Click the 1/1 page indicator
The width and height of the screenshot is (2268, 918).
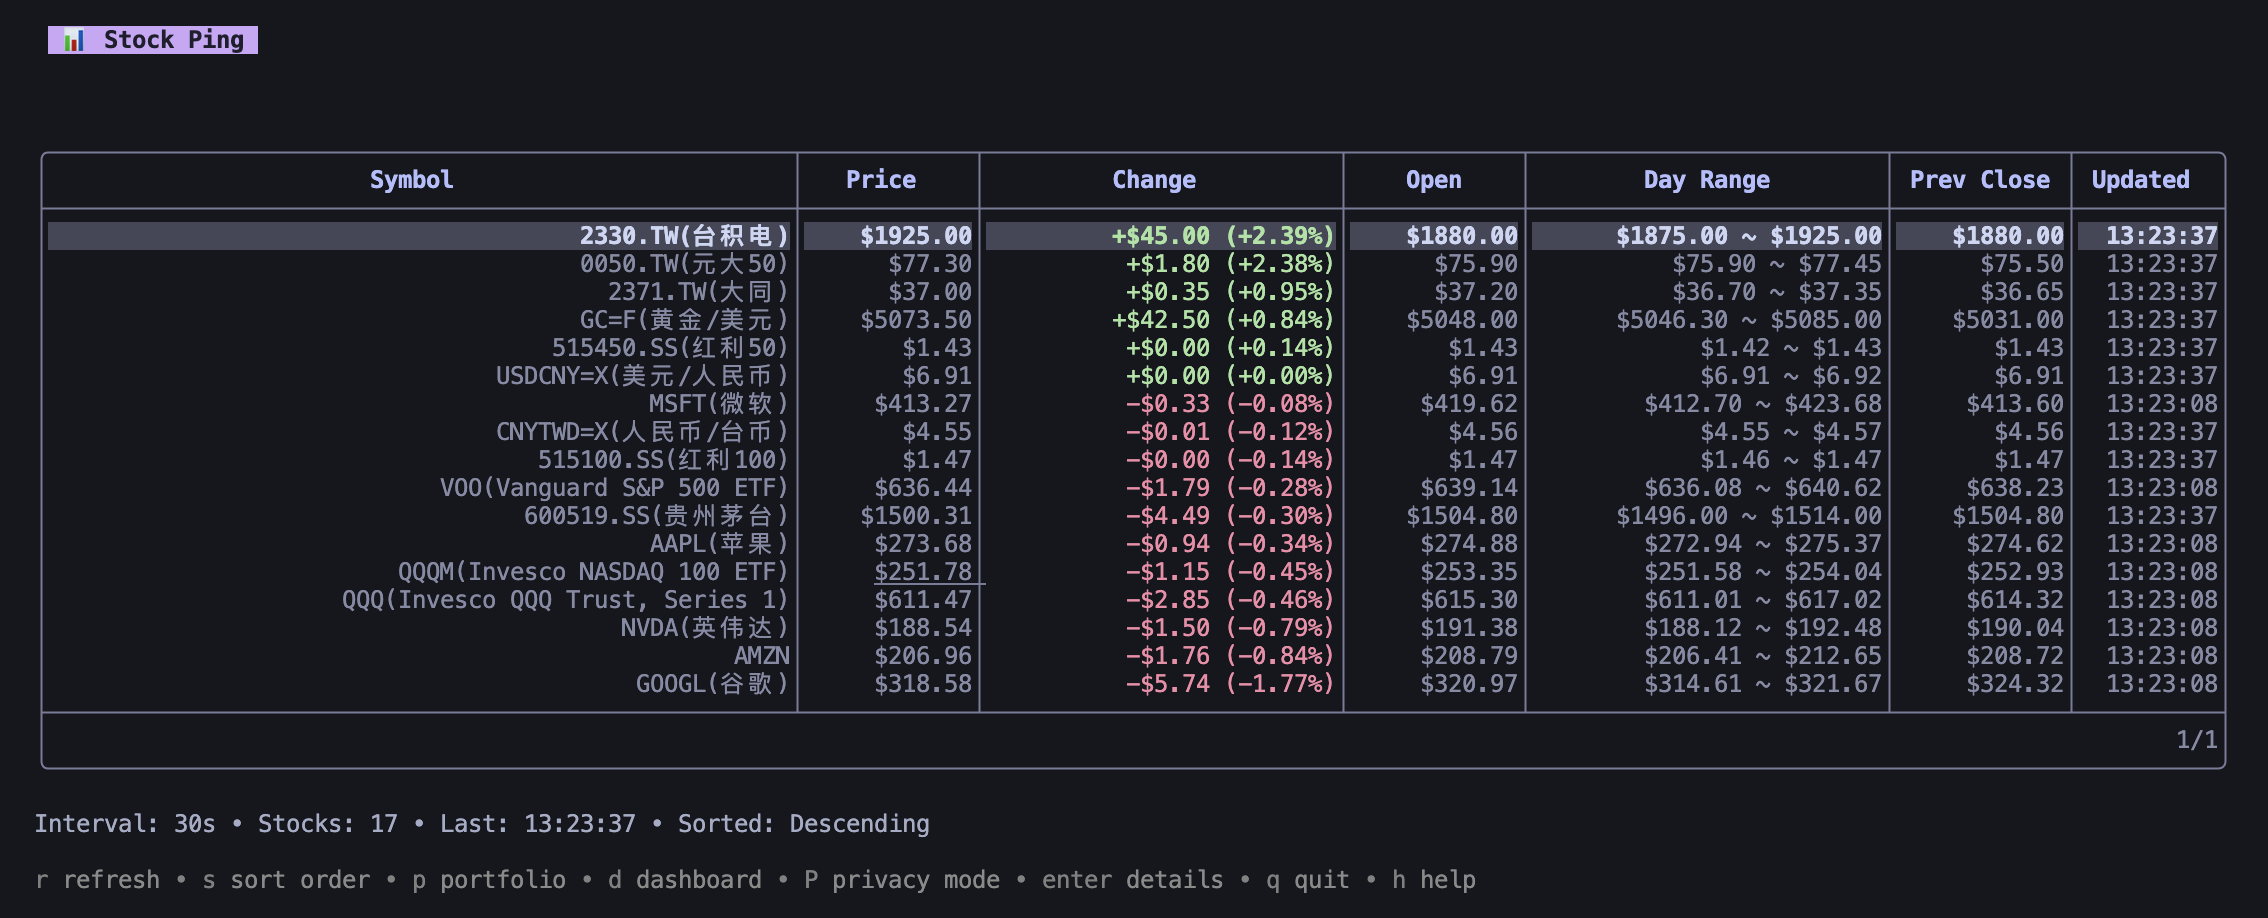click(x=2197, y=740)
